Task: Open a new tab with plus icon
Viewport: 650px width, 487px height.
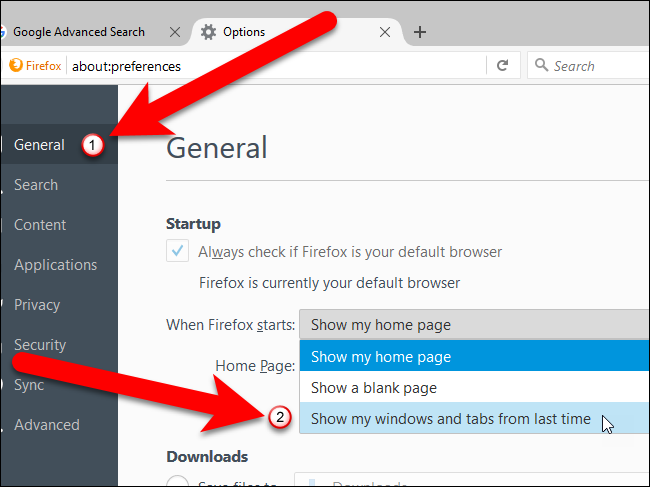Action: click(420, 32)
